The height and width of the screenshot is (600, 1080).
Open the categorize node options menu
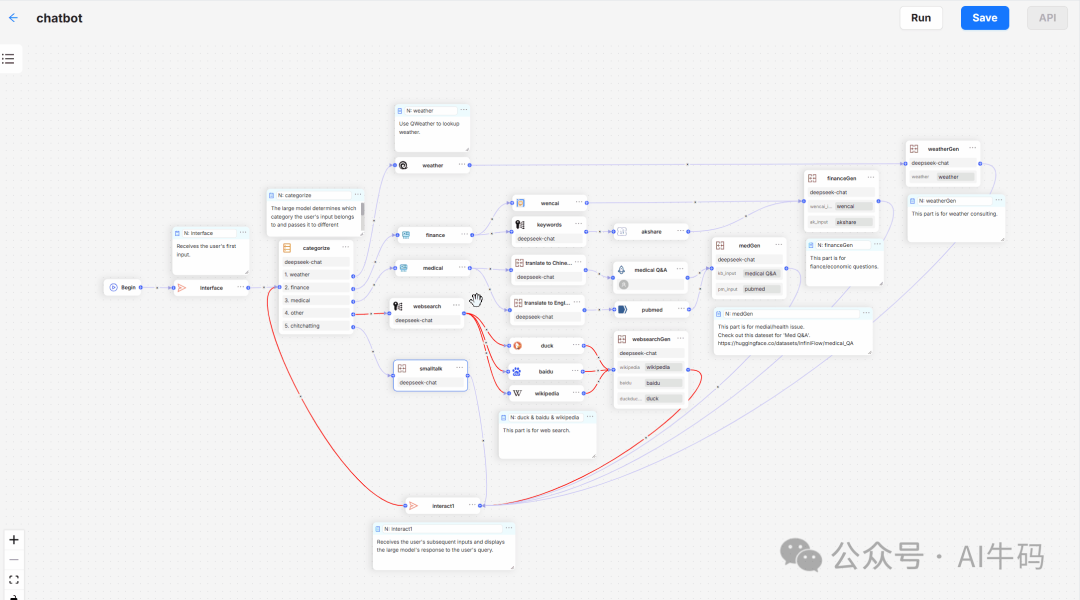(x=346, y=247)
